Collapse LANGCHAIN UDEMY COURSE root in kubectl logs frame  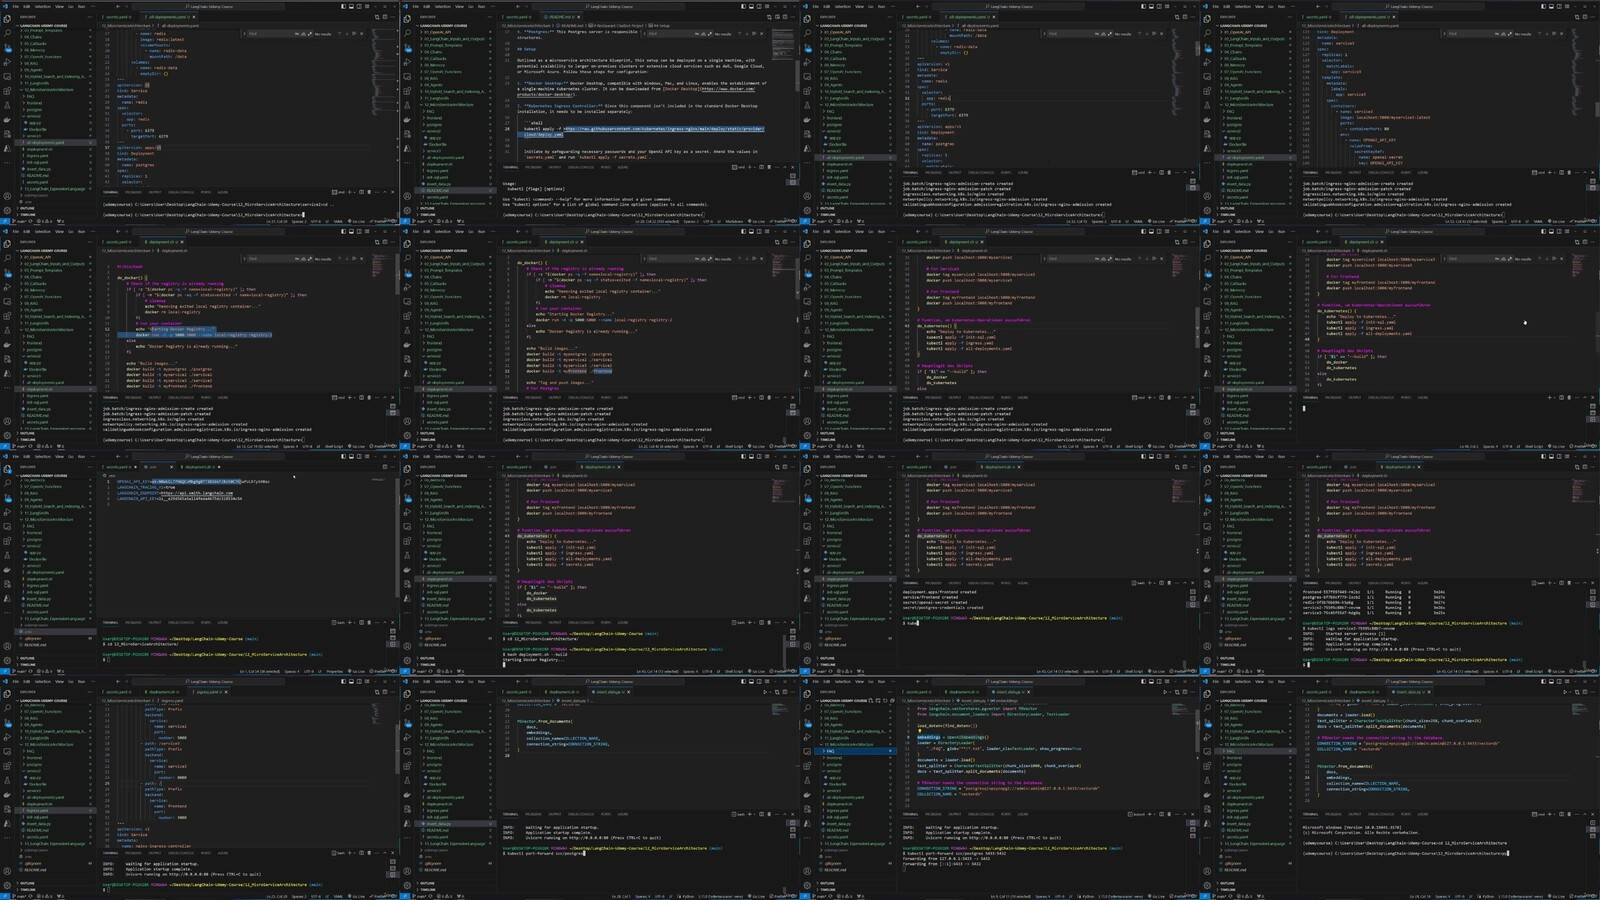(1217, 475)
